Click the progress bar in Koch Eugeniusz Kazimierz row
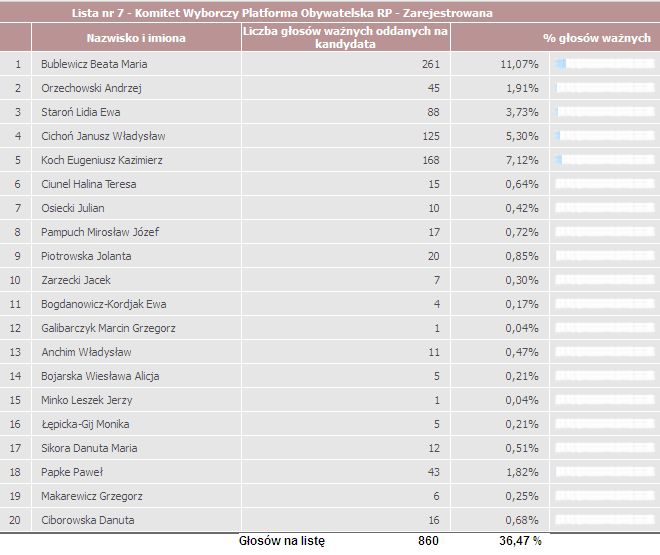 [605, 160]
